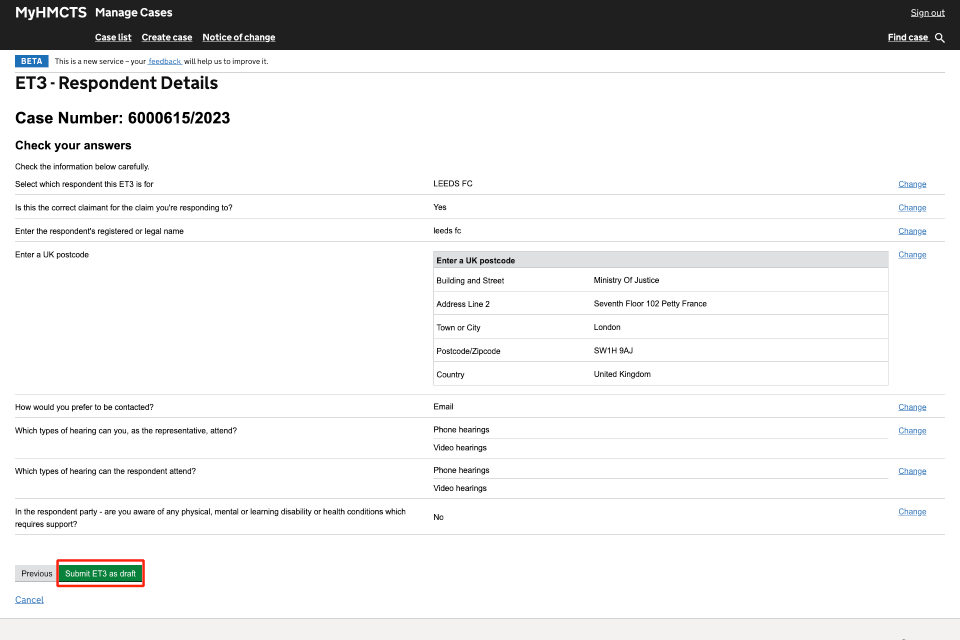
Task: Sign out of MyHMCTS
Action: (x=927, y=13)
